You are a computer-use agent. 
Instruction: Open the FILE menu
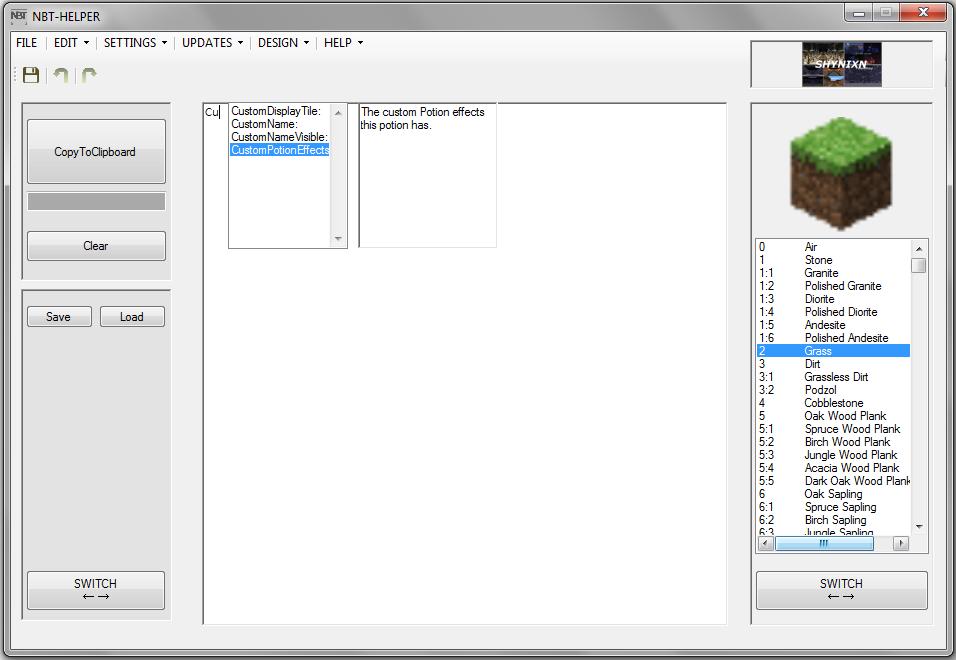click(x=26, y=43)
